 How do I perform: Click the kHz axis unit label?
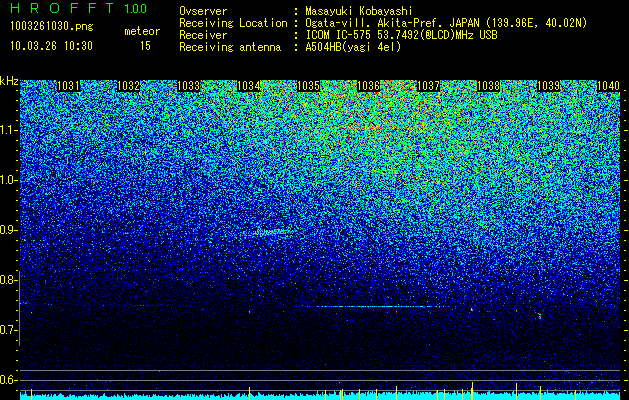click(x=9, y=81)
